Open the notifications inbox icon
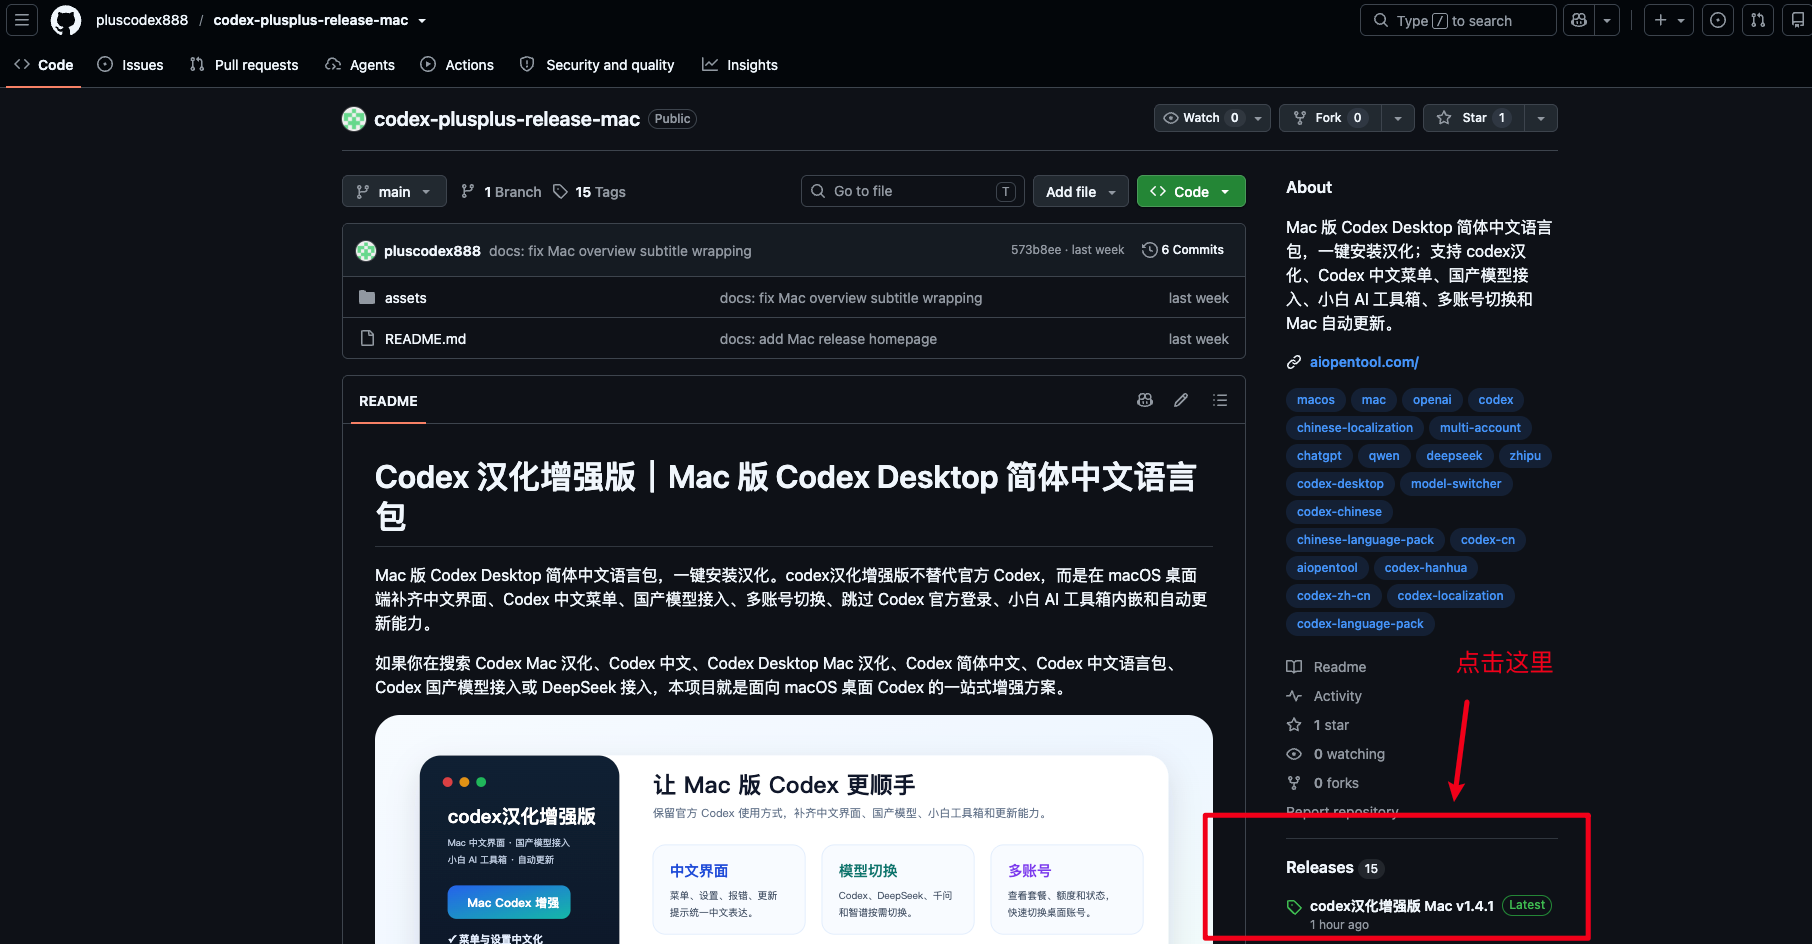This screenshot has width=1812, height=944. pos(1797,20)
